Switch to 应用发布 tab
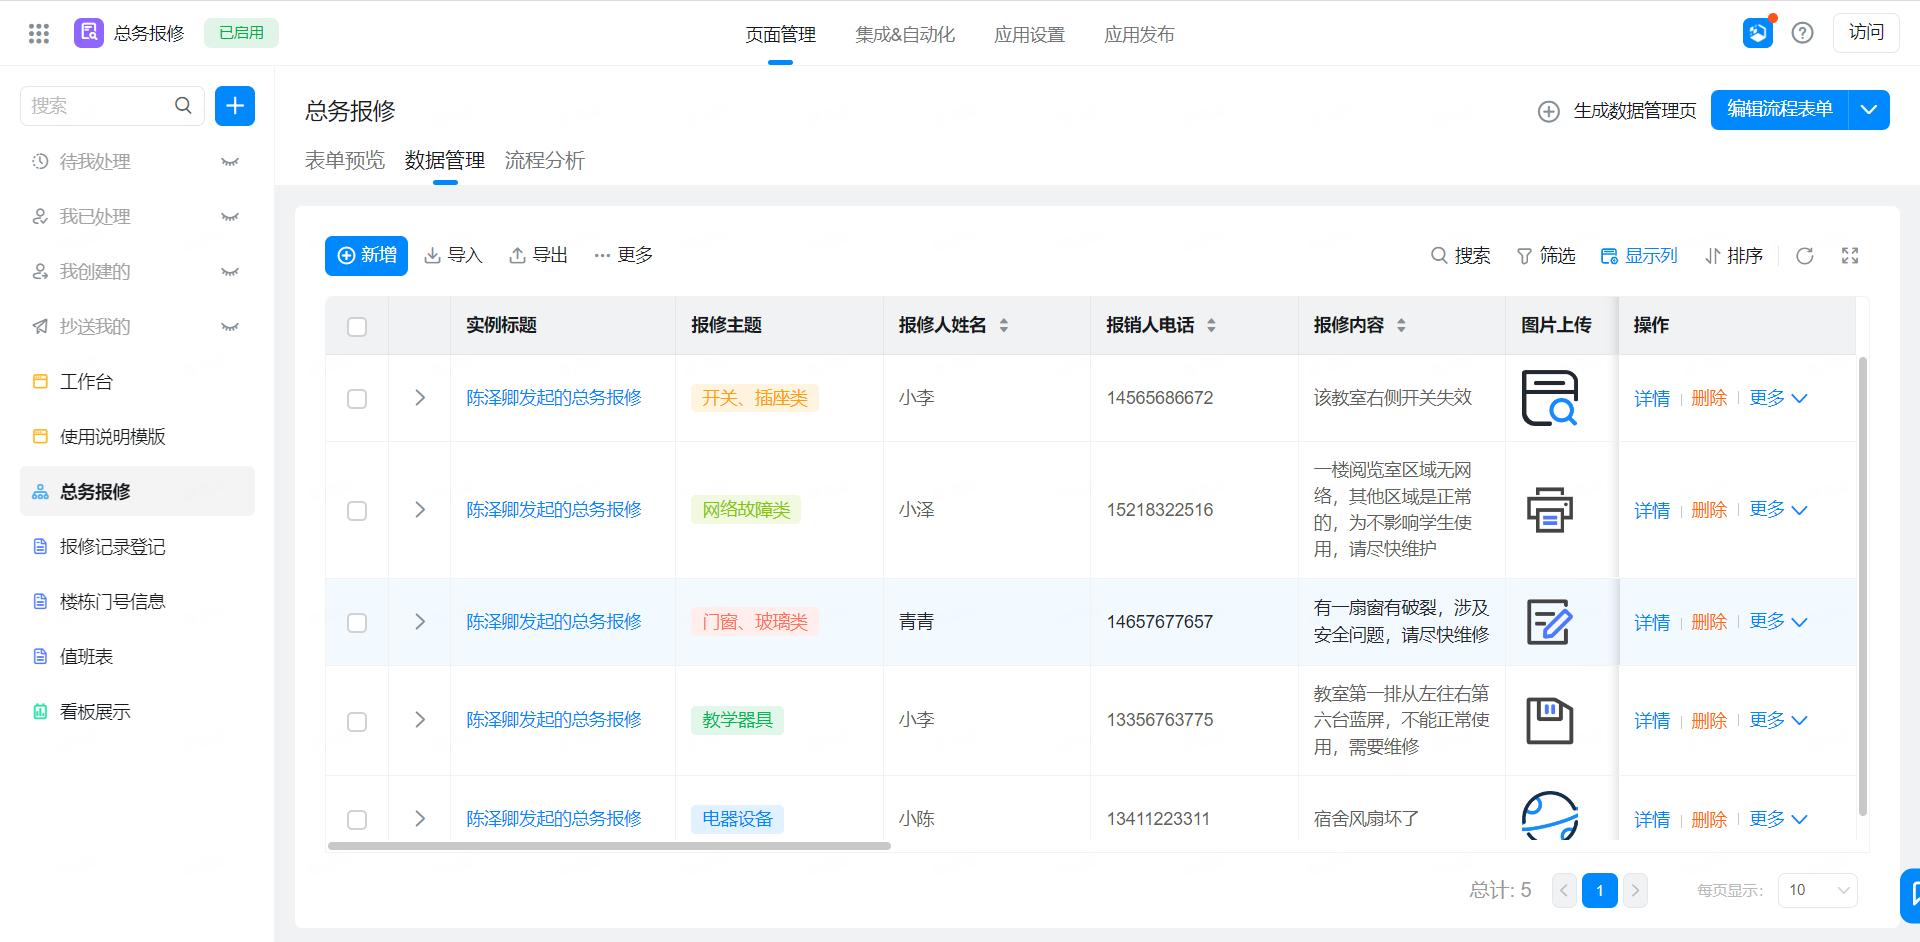 1139,34
